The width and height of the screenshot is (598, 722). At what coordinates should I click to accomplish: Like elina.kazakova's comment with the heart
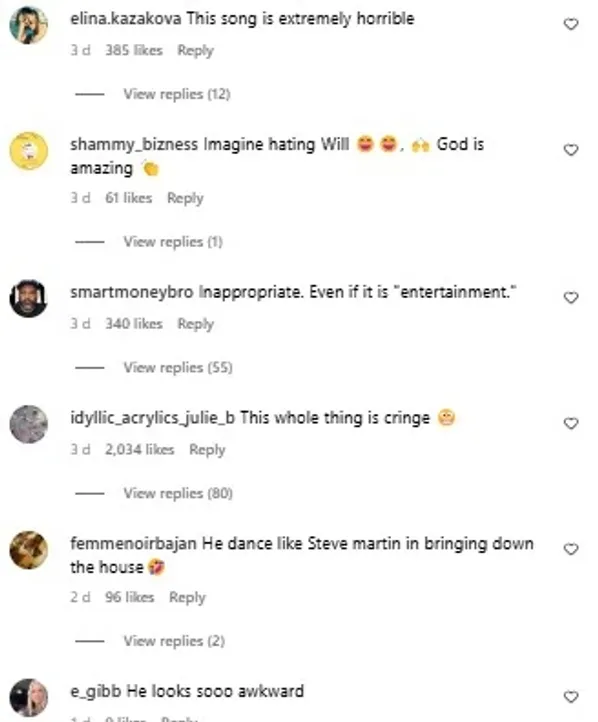pos(571,24)
